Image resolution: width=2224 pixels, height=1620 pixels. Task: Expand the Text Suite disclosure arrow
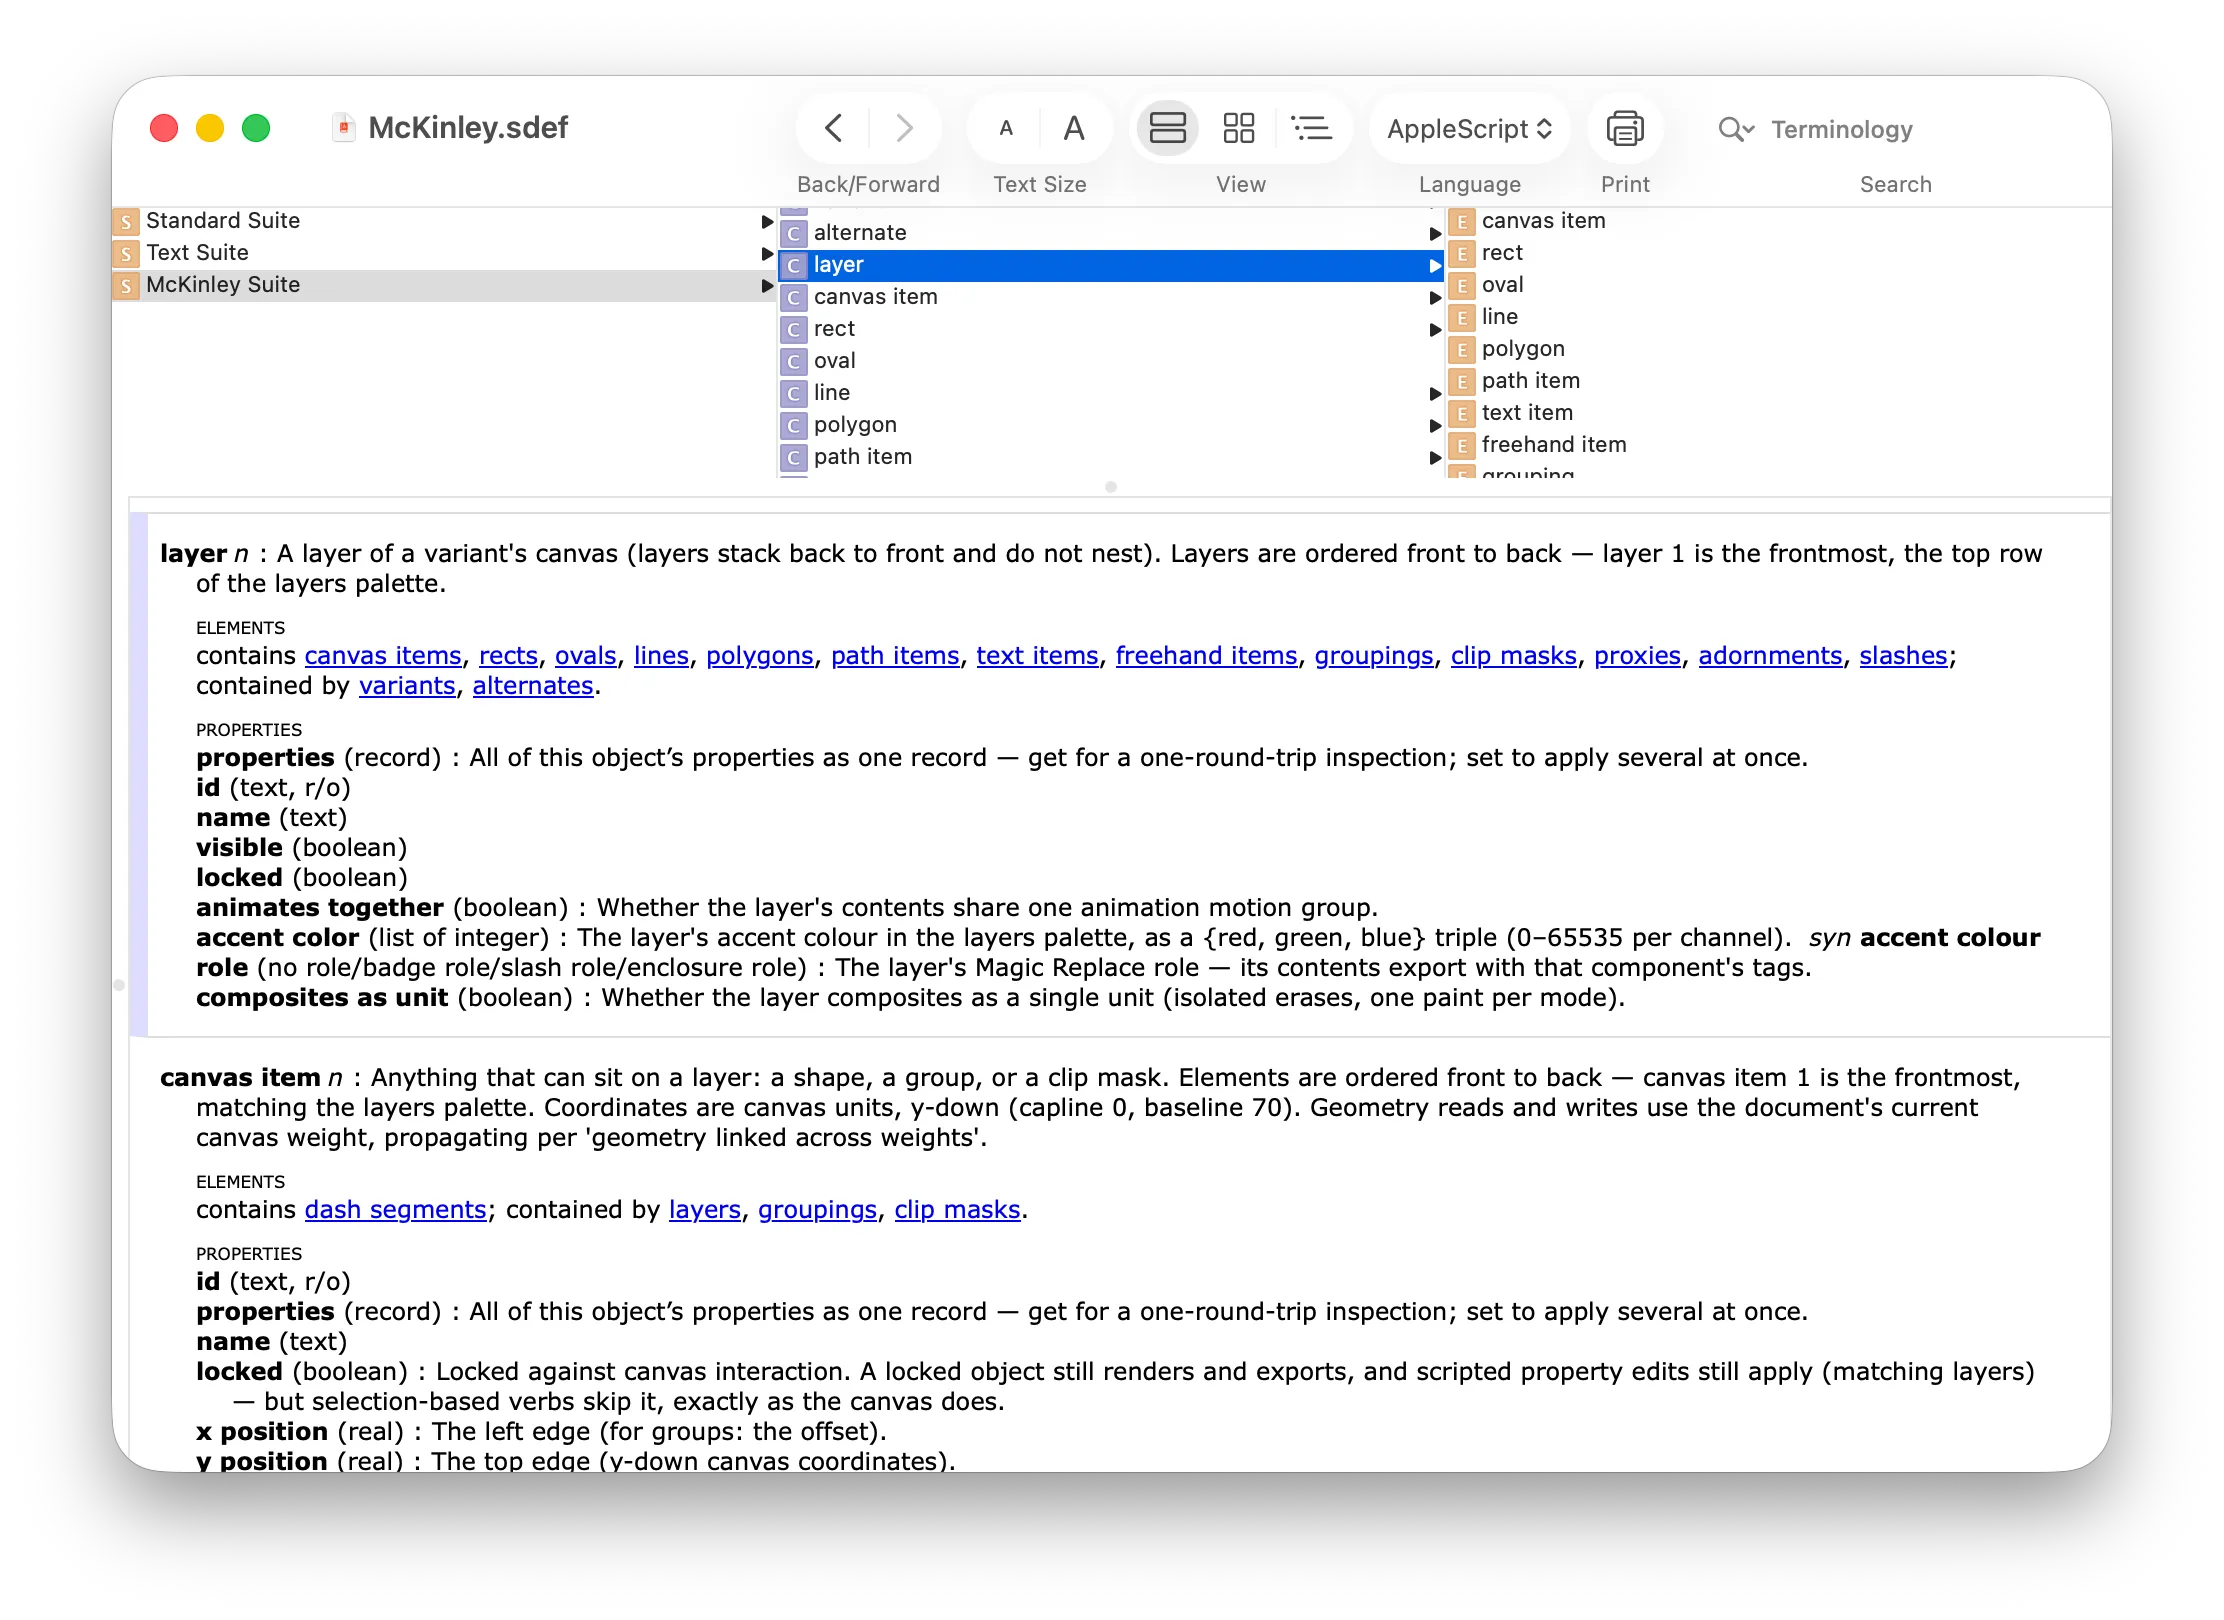coord(767,253)
